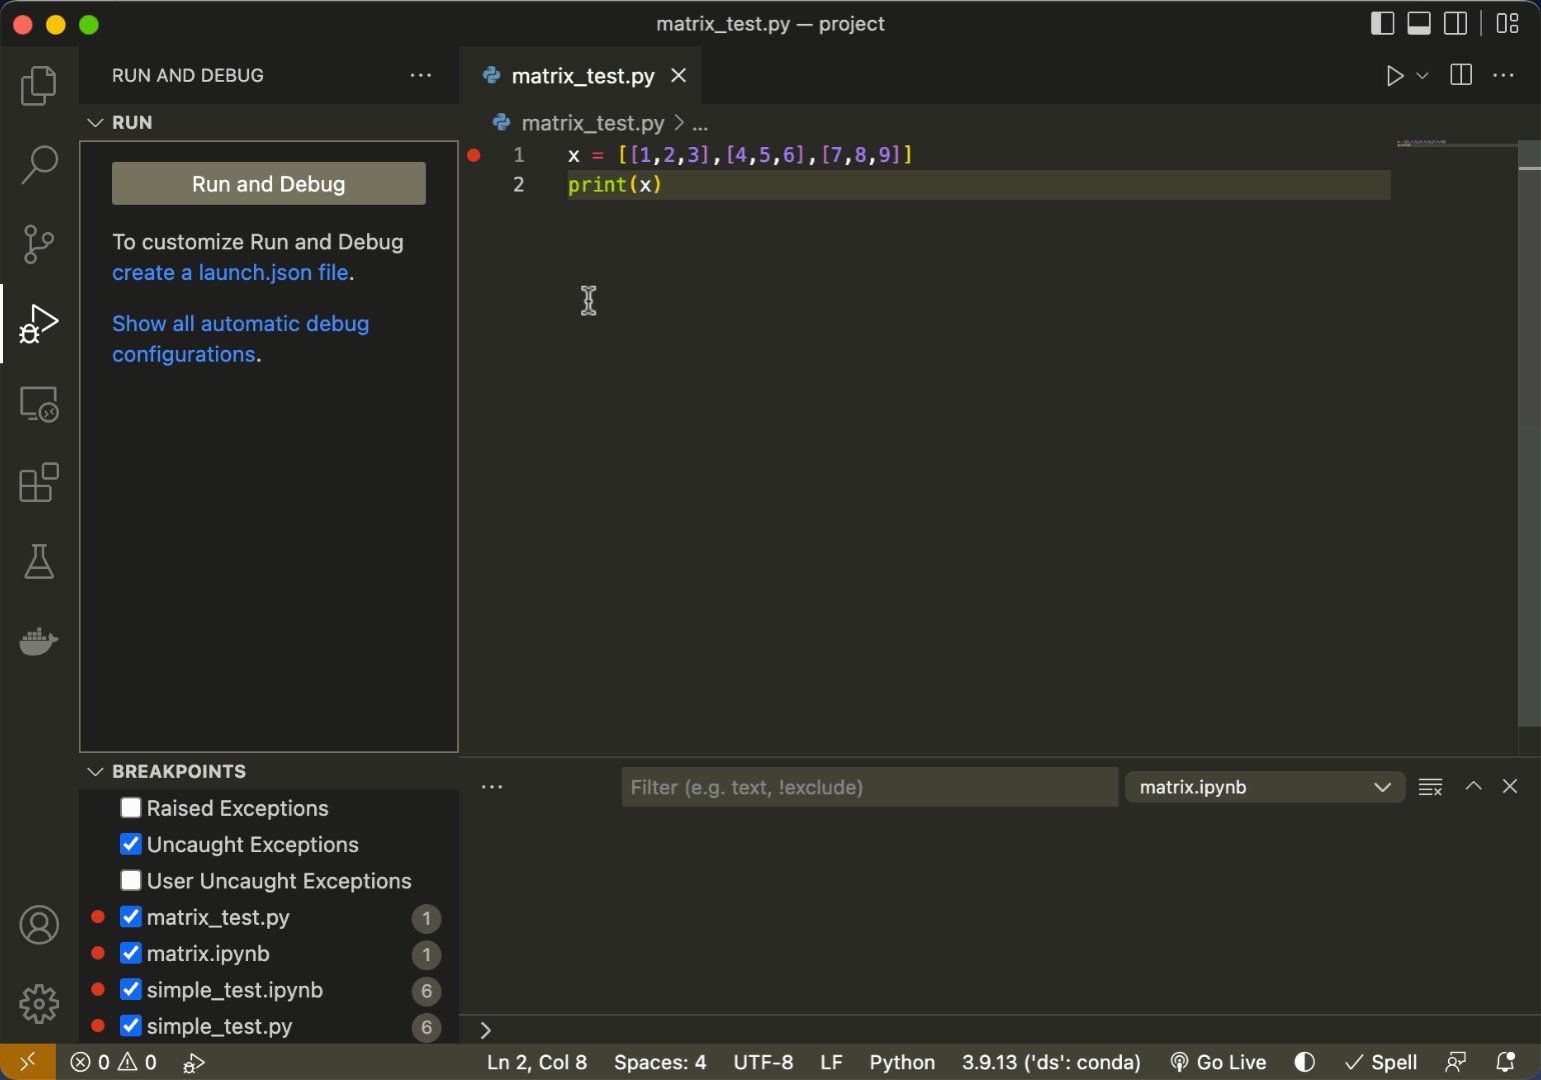Viewport: 1541px width, 1080px height.
Task: Uncheck the simple_test.ipynb breakpoint
Action: click(x=131, y=989)
